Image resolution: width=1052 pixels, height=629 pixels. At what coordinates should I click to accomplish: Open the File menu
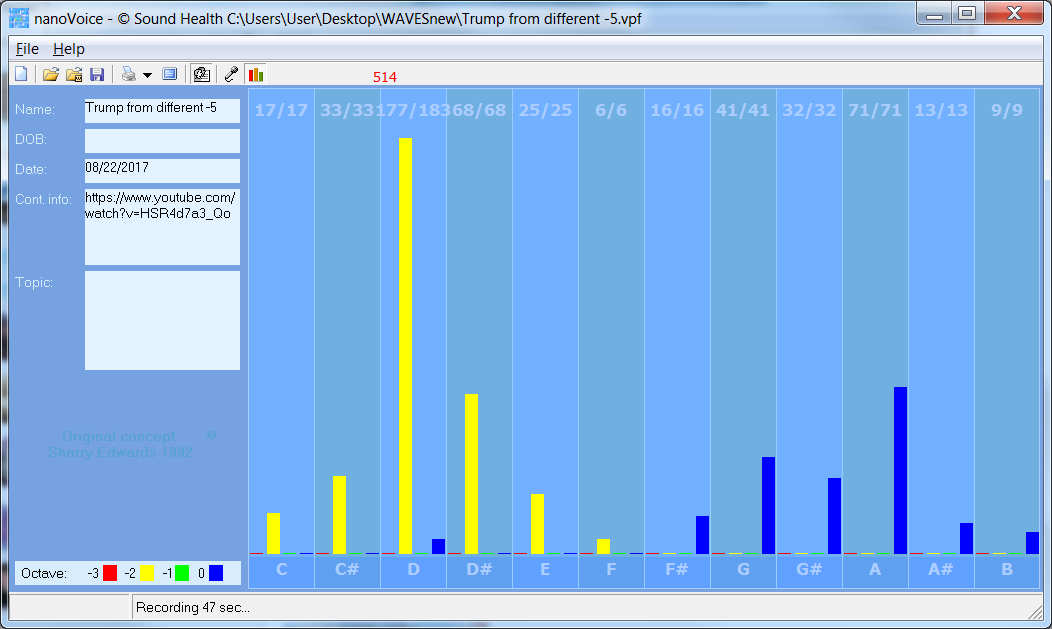click(27, 49)
